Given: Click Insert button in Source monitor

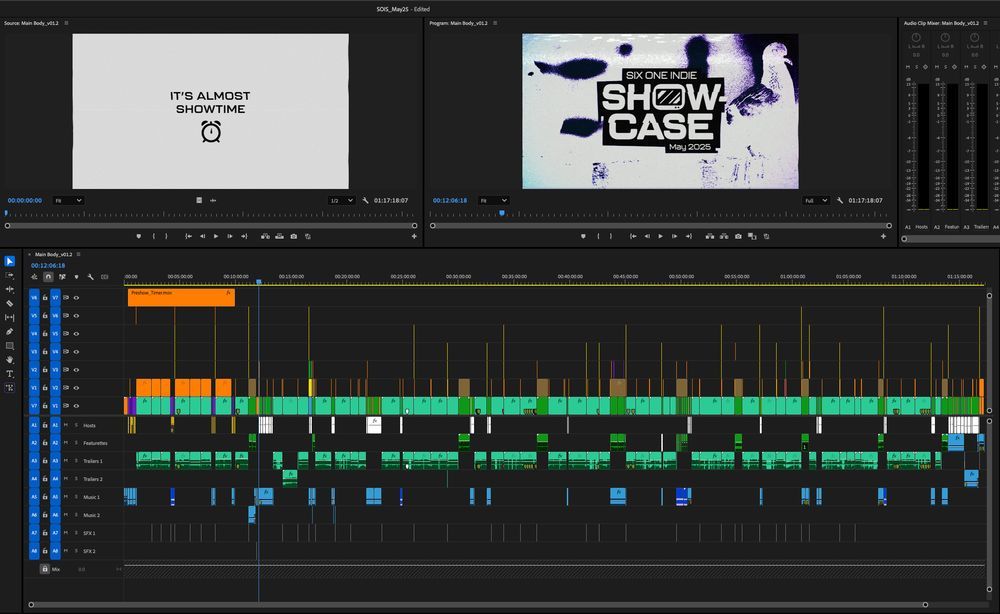Looking at the screenshot, I should coord(265,236).
